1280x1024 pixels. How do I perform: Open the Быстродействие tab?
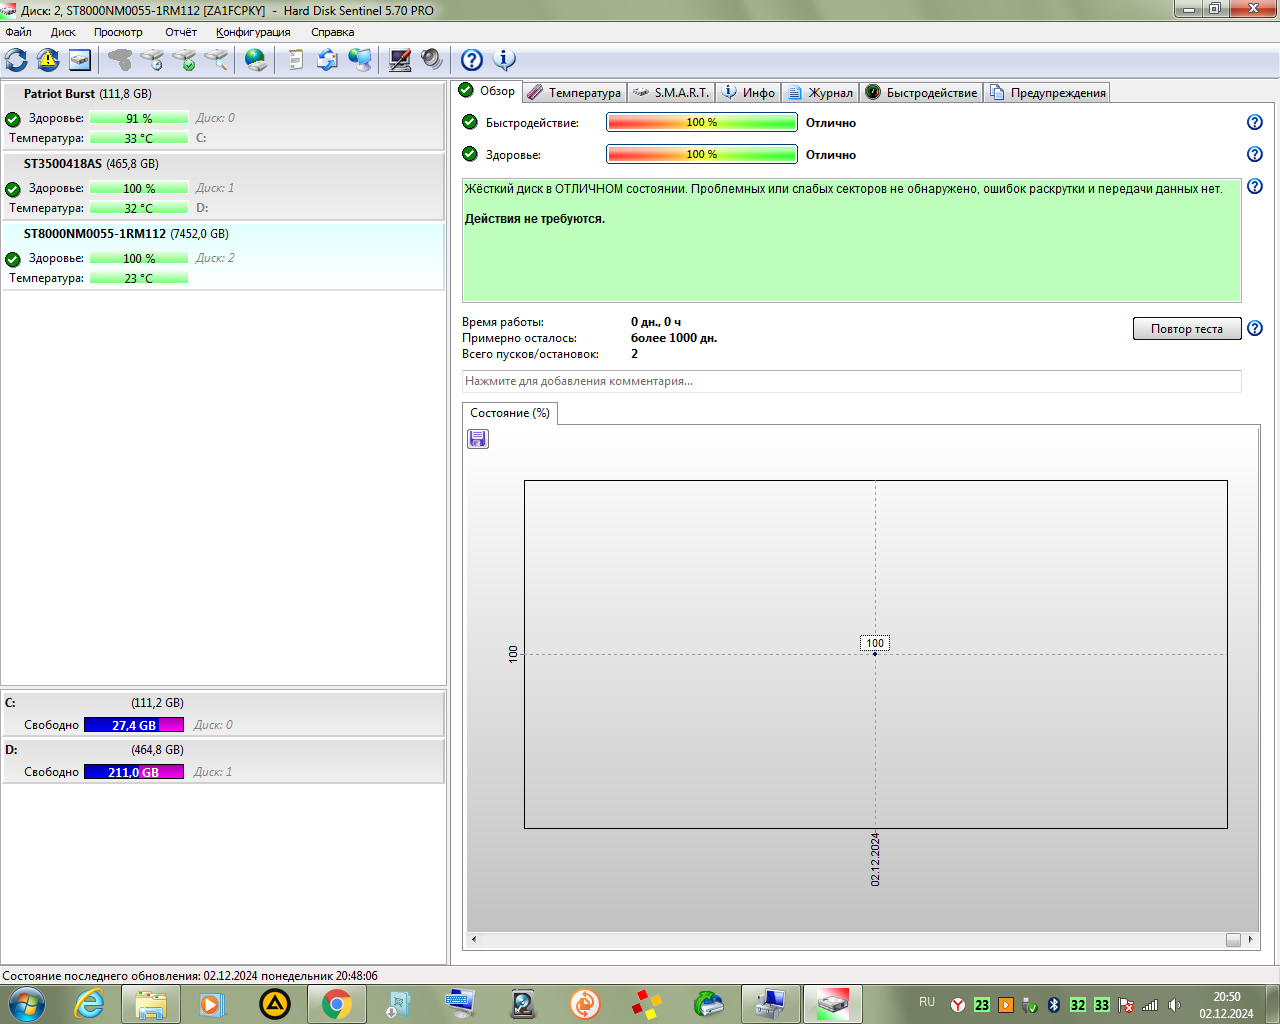(x=921, y=92)
